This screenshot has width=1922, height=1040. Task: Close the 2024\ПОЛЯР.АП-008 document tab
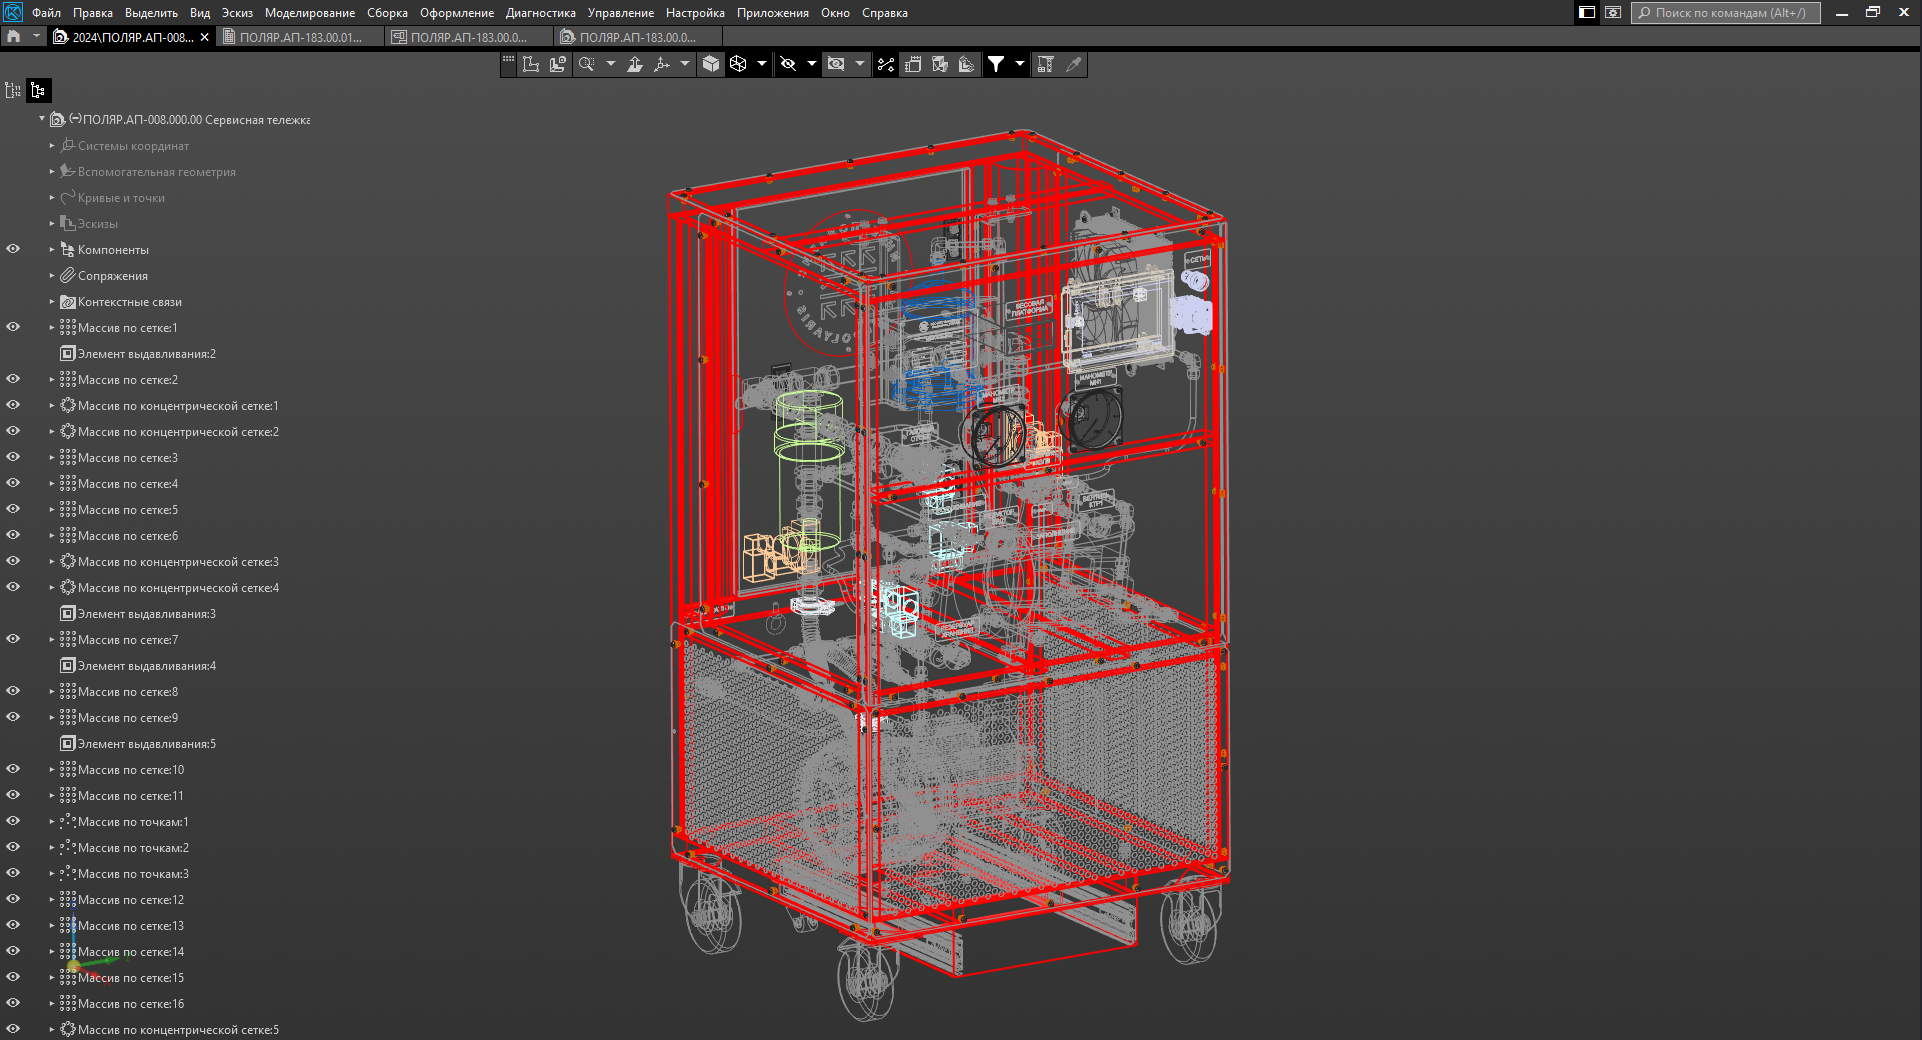coord(205,37)
